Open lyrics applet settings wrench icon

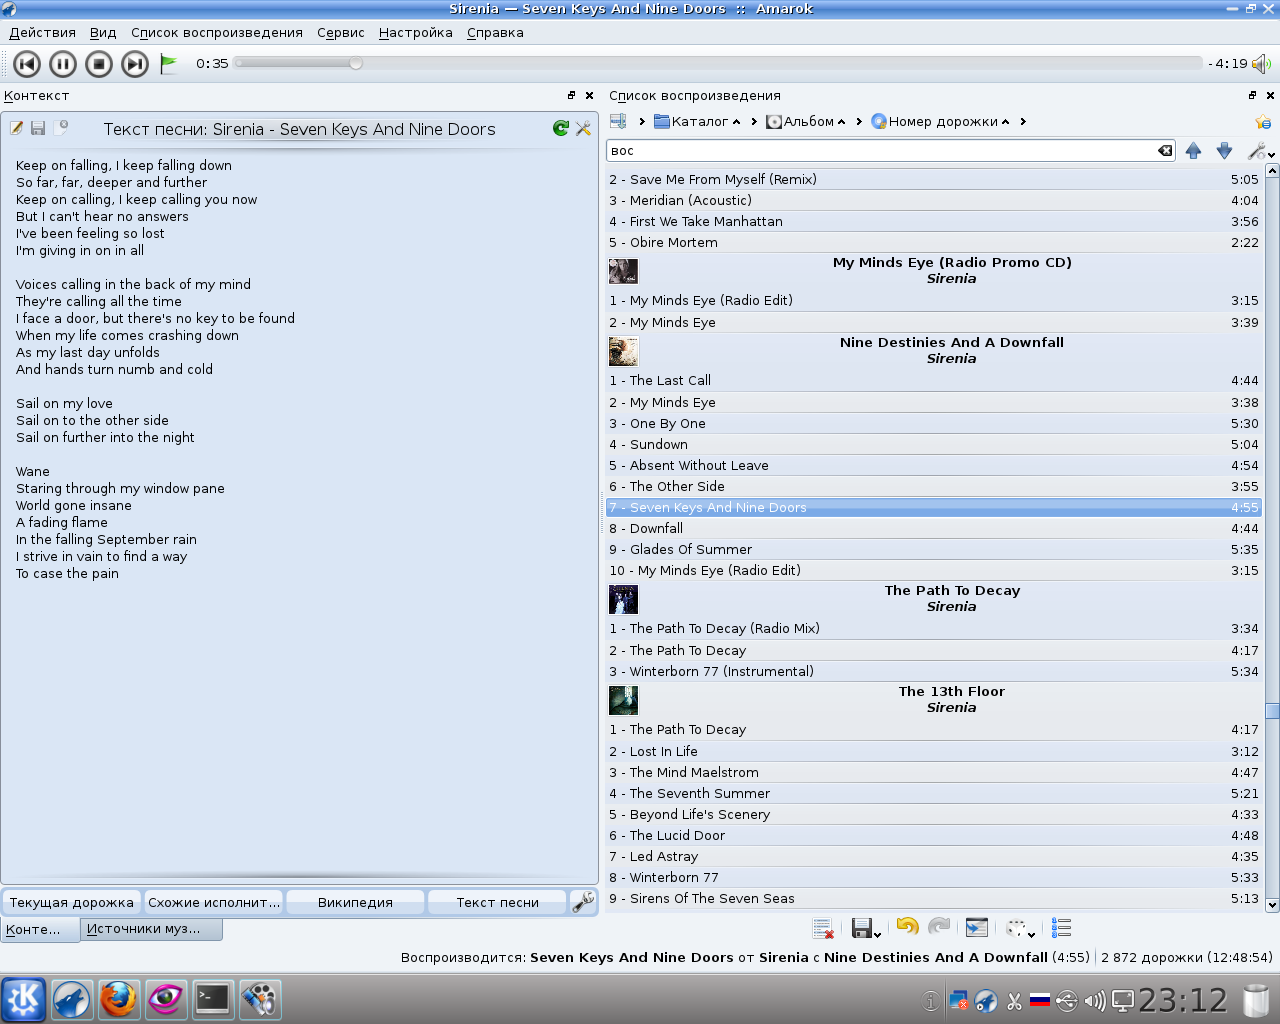point(584,128)
